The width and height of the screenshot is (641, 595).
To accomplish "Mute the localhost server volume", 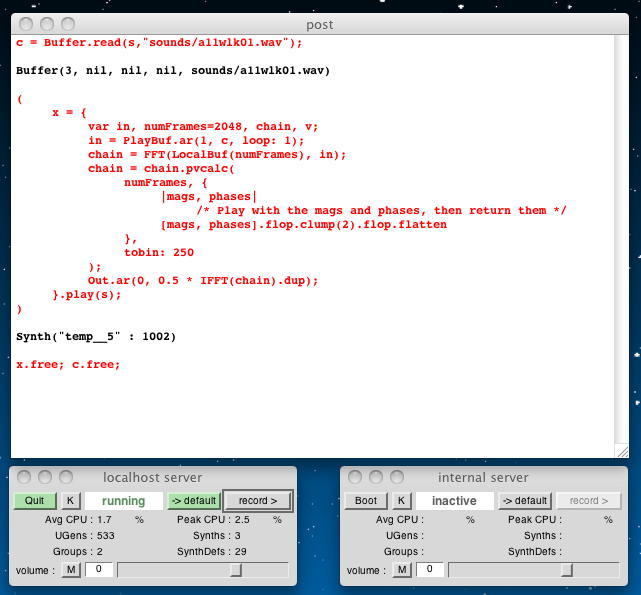I will (x=71, y=570).
